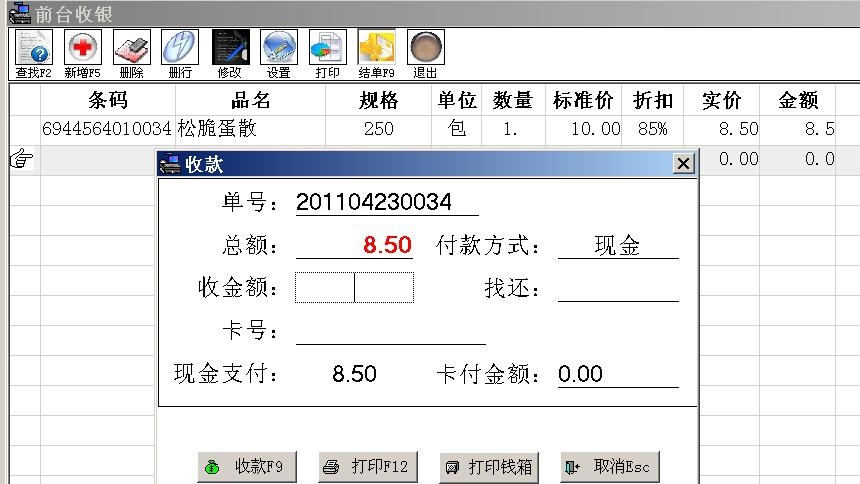Click the 收款 dialog title icon
Screen dimensions: 860x484
(x=170, y=164)
